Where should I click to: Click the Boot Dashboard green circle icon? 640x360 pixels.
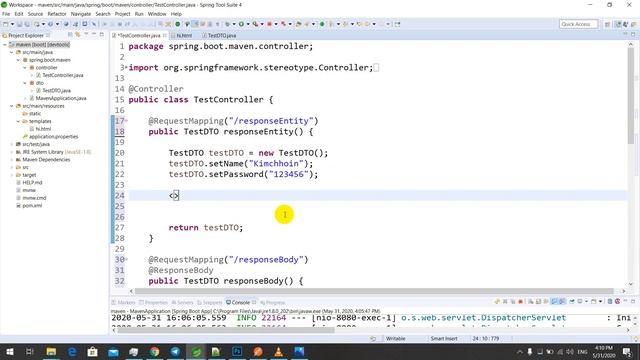[178, 24]
